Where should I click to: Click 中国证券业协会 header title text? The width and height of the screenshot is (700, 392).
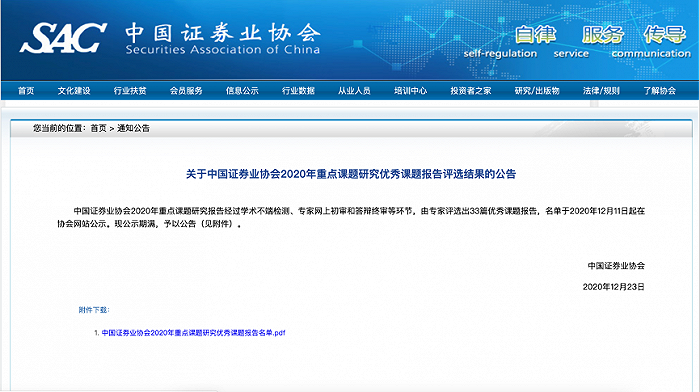tap(223, 33)
